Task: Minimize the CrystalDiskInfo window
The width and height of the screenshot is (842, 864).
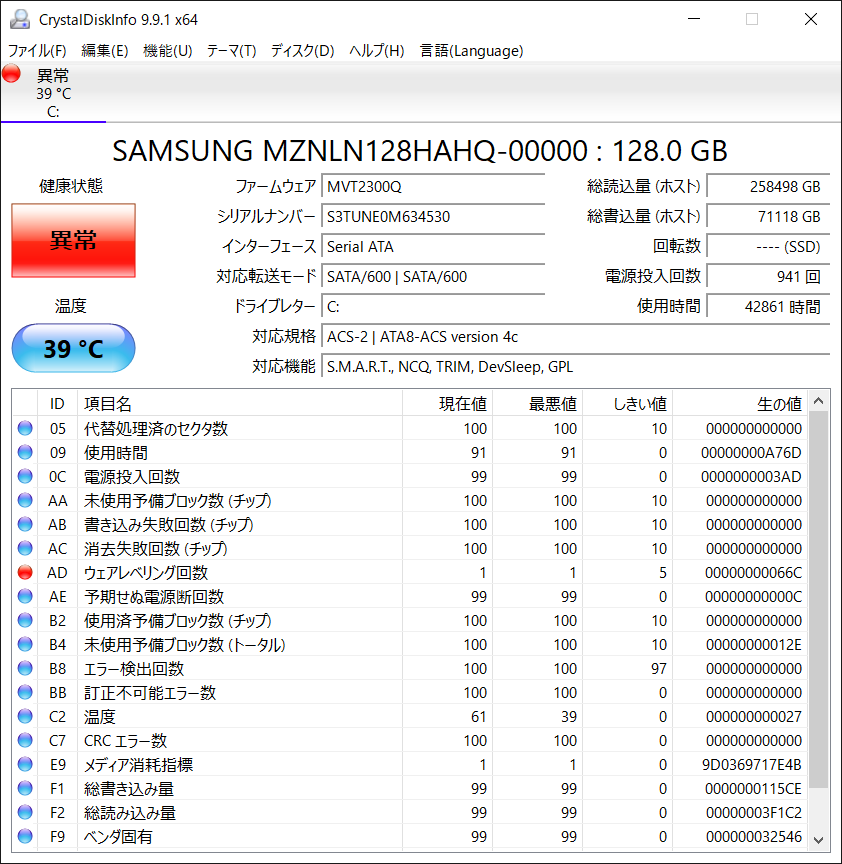Action: tap(694, 19)
